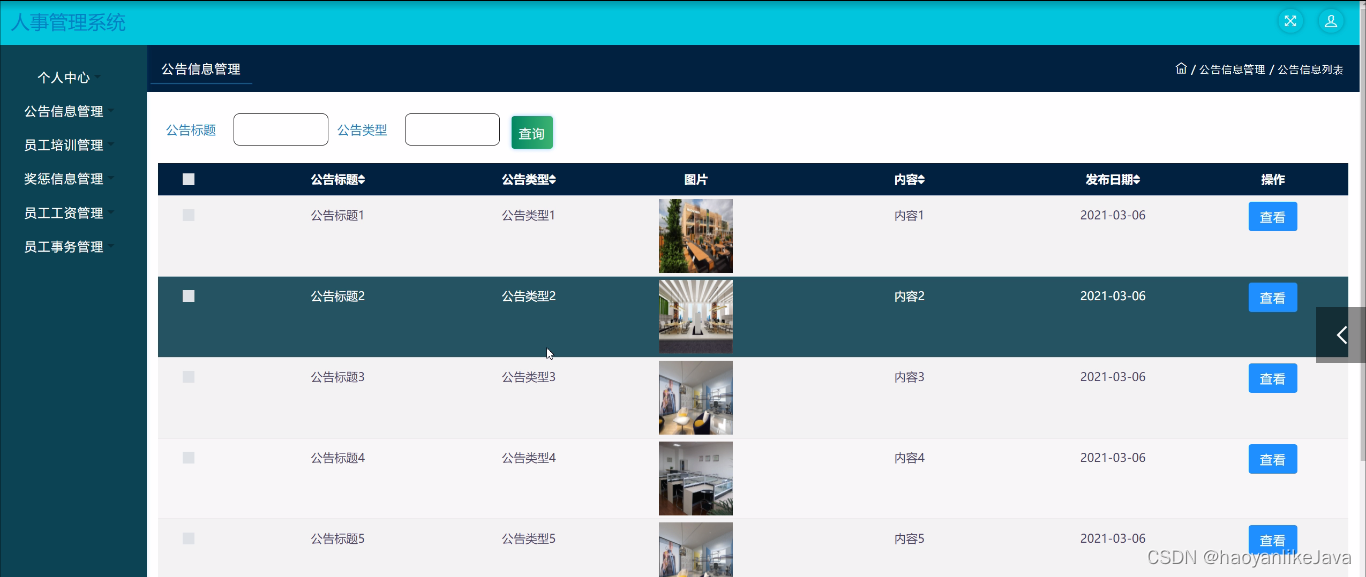Screen dimensions: 1366x577
Task: Check the row for 公告标题3
Action: pyautogui.click(x=188, y=377)
